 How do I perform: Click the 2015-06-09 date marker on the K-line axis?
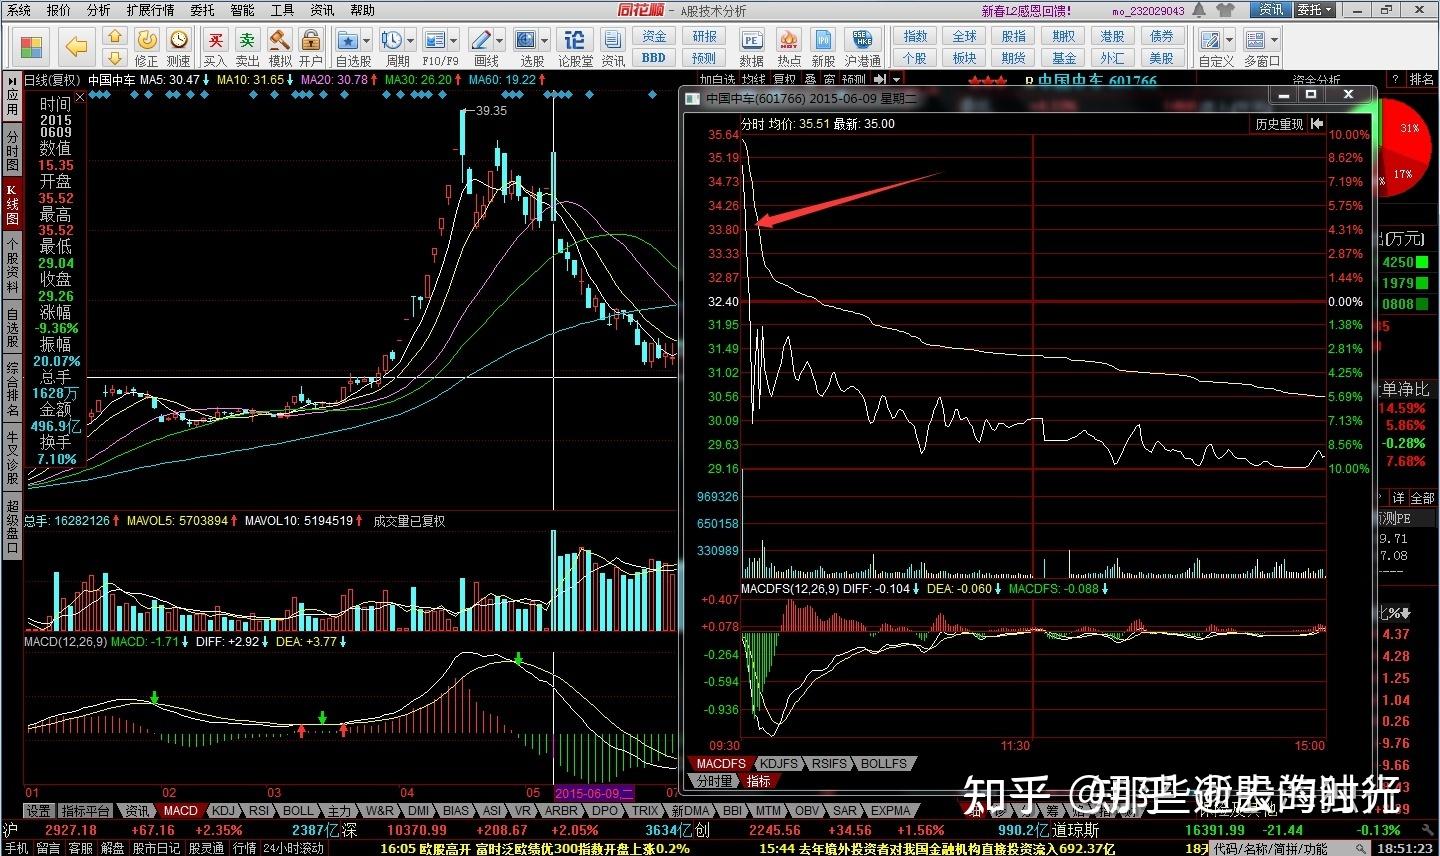click(595, 793)
